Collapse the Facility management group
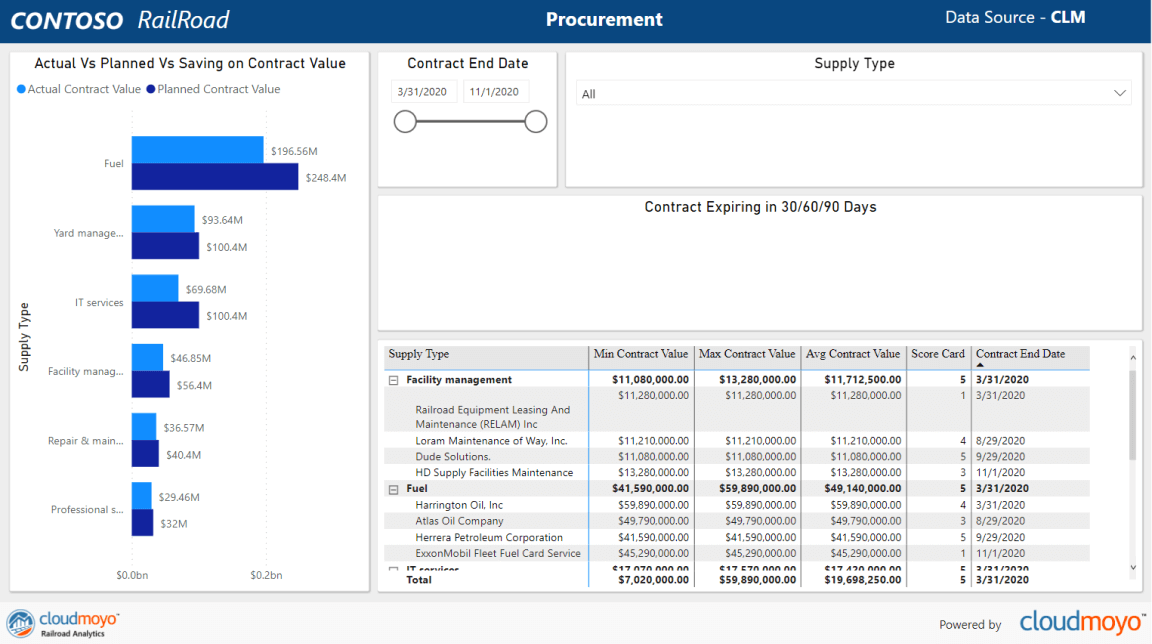 click(392, 380)
